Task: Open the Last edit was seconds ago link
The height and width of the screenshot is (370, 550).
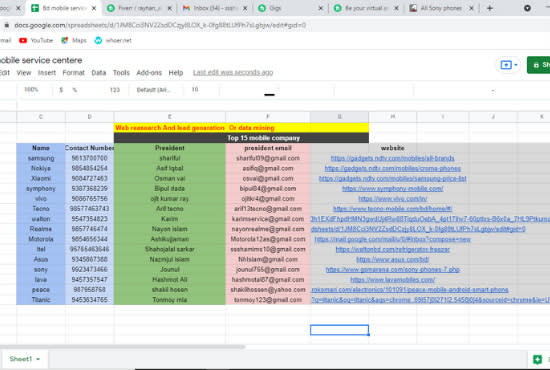Action: (x=233, y=73)
